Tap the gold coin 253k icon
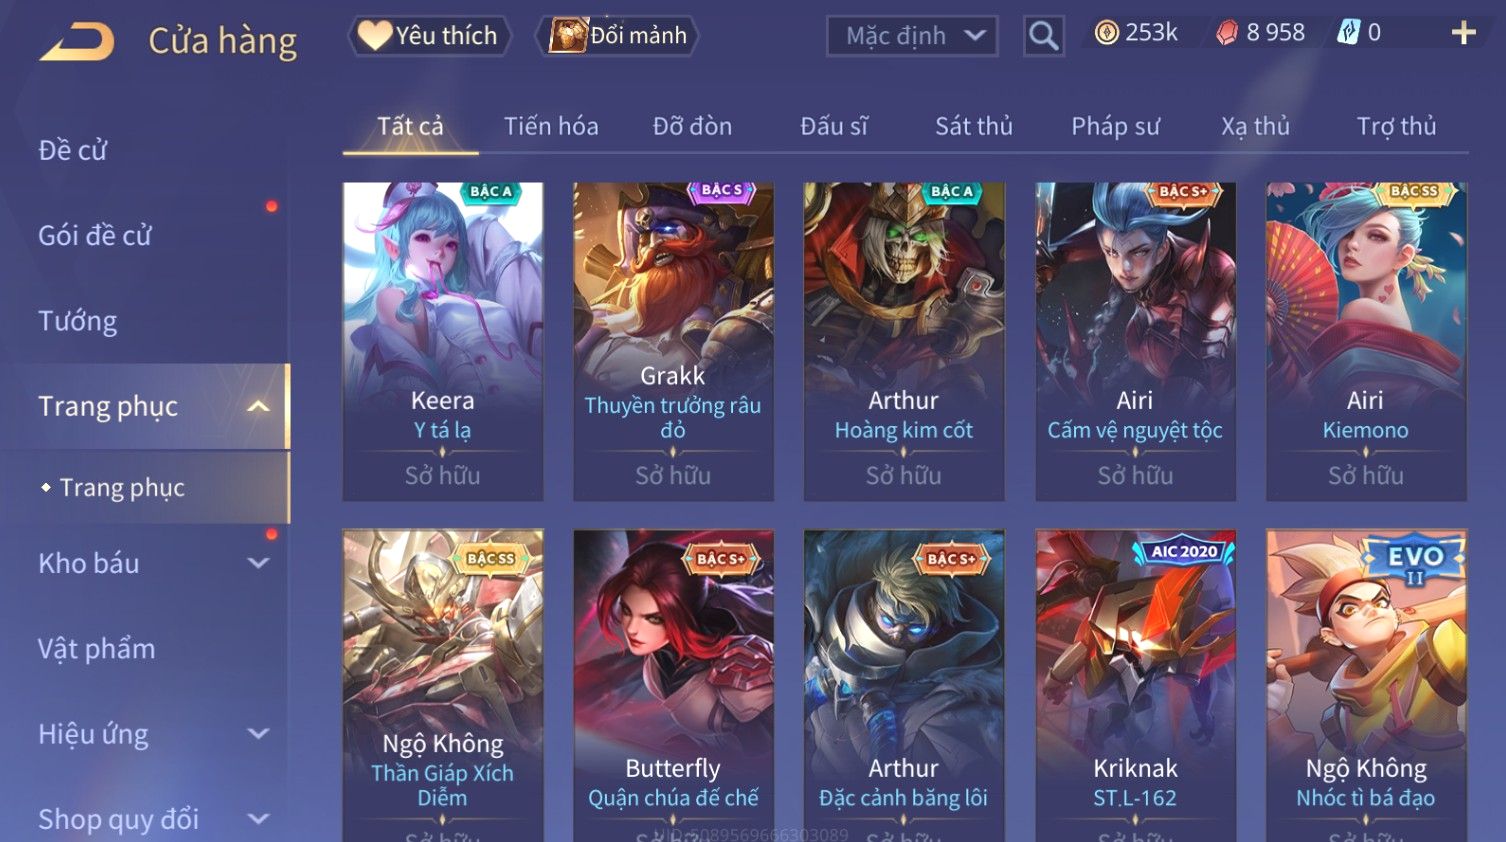The height and width of the screenshot is (842, 1506). [1106, 33]
